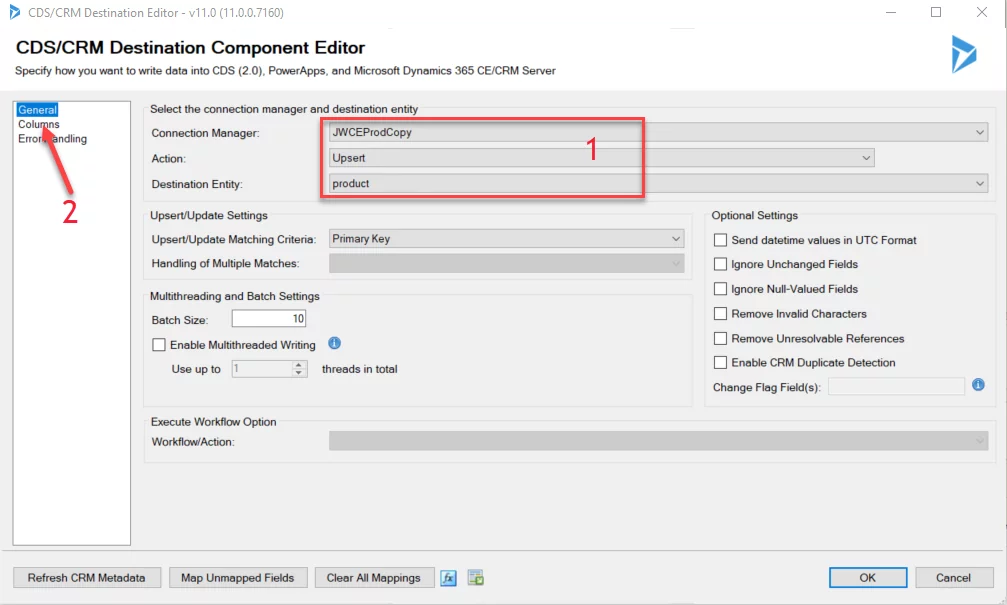Click the Upsert/Update Settings group title
Screen dimensions: 1007x605
209,216
